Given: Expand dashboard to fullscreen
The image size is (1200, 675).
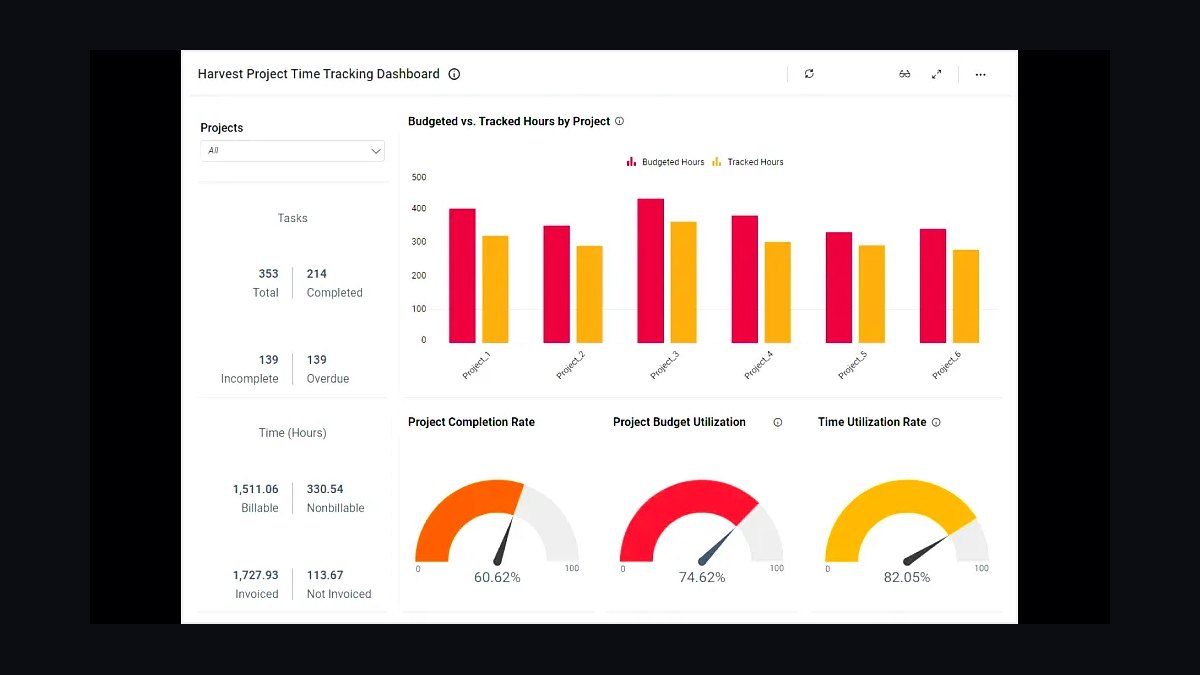Looking at the screenshot, I should 937,74.
